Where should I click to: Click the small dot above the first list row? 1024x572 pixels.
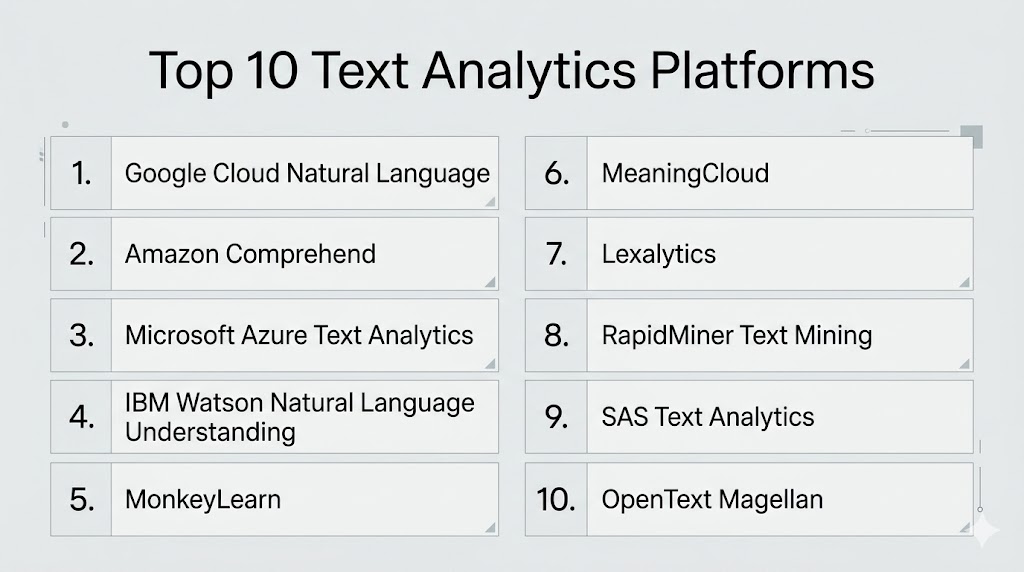coord(65,125)
